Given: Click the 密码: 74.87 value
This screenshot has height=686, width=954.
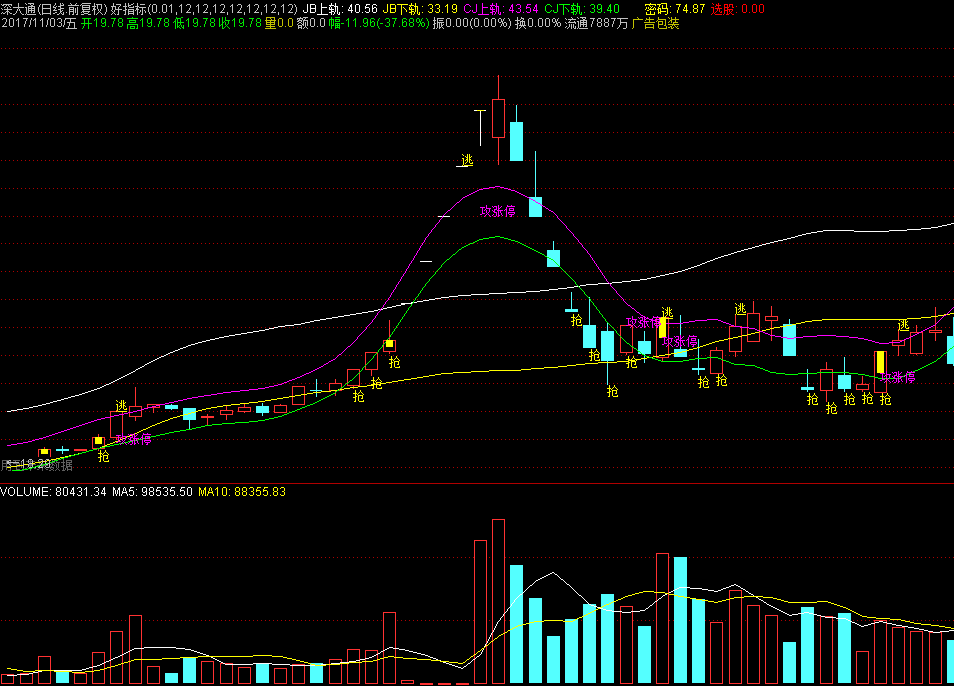Looking at the screenshot, I should pos(675,9).
